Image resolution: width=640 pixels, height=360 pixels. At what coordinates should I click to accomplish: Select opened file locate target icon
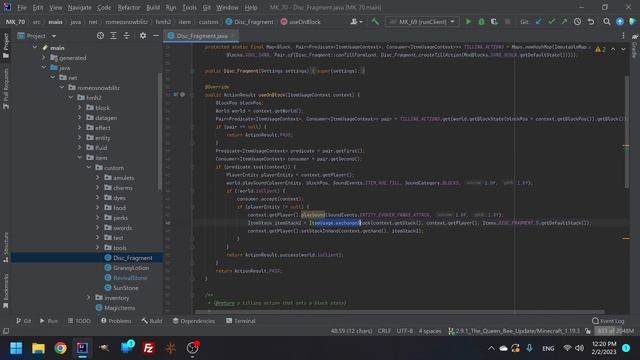tap(100, 36)
